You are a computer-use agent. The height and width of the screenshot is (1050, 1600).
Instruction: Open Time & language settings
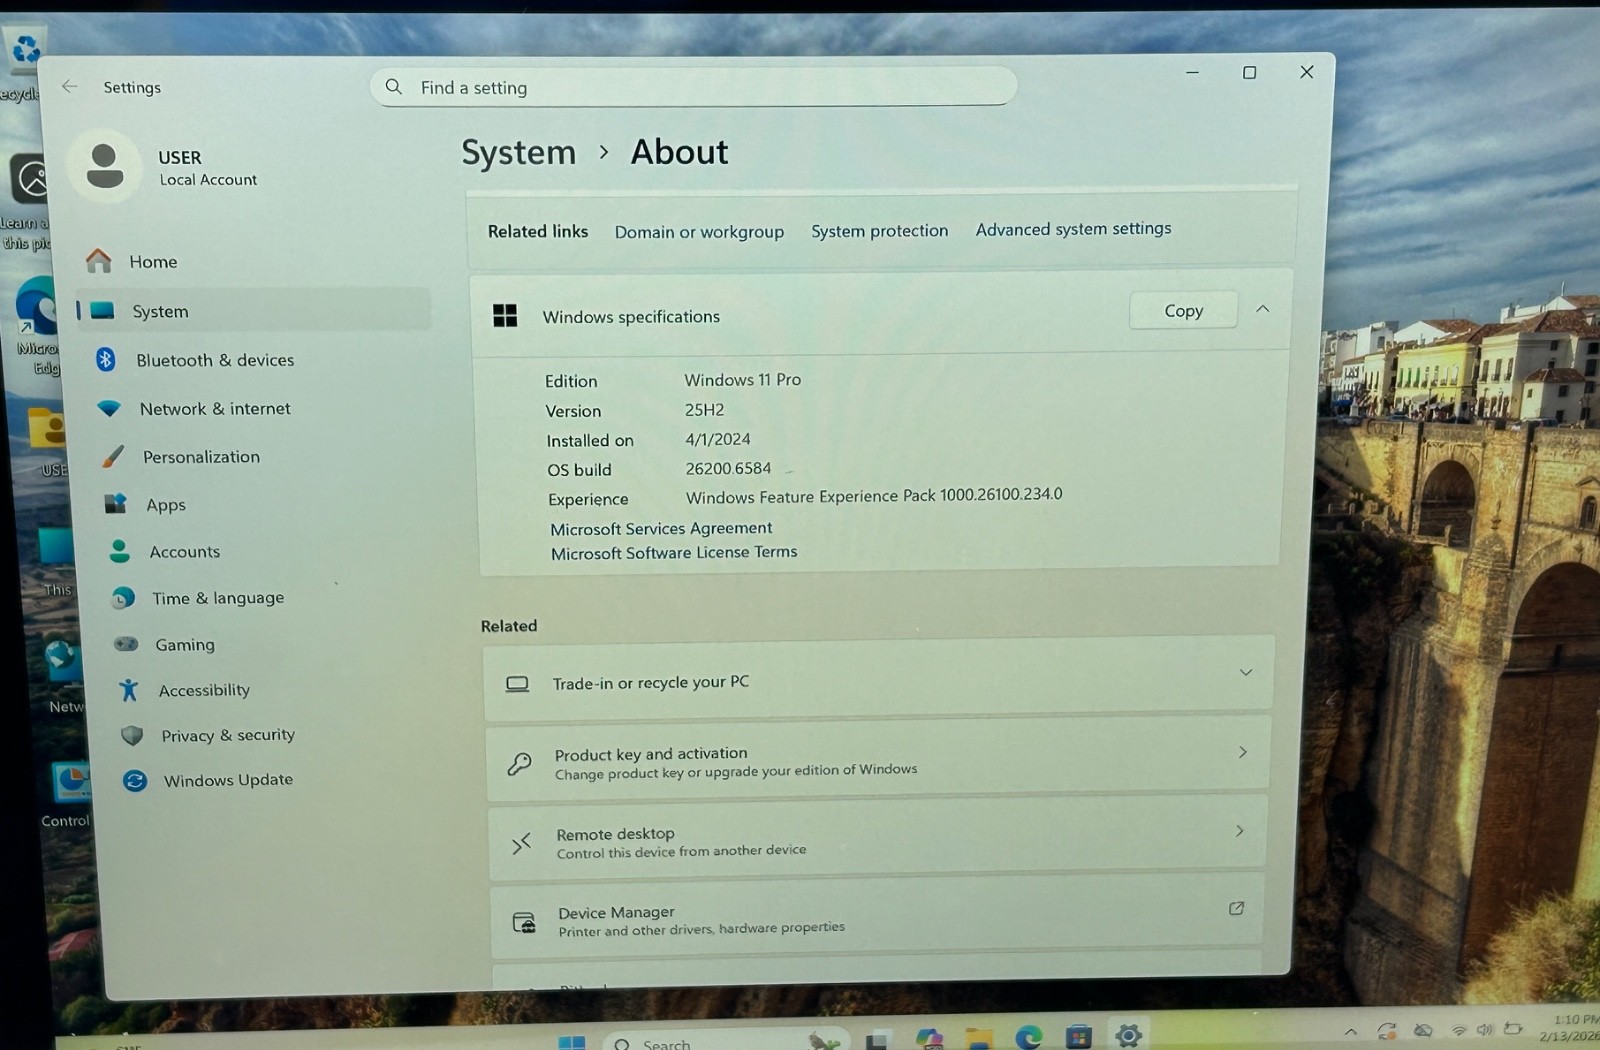click(218, 598)
